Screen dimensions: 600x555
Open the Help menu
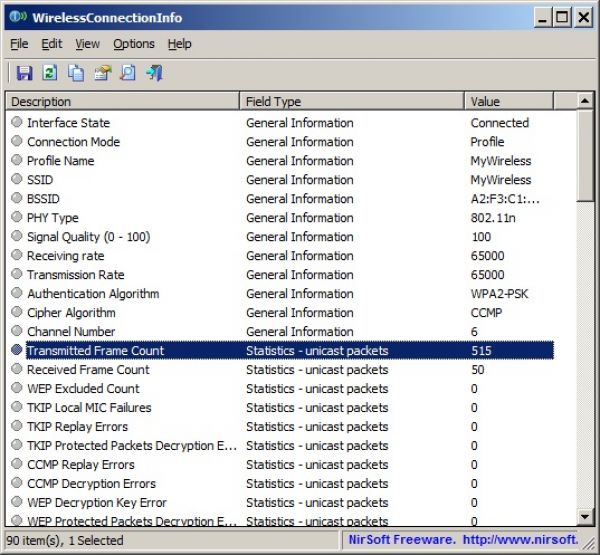179,44
